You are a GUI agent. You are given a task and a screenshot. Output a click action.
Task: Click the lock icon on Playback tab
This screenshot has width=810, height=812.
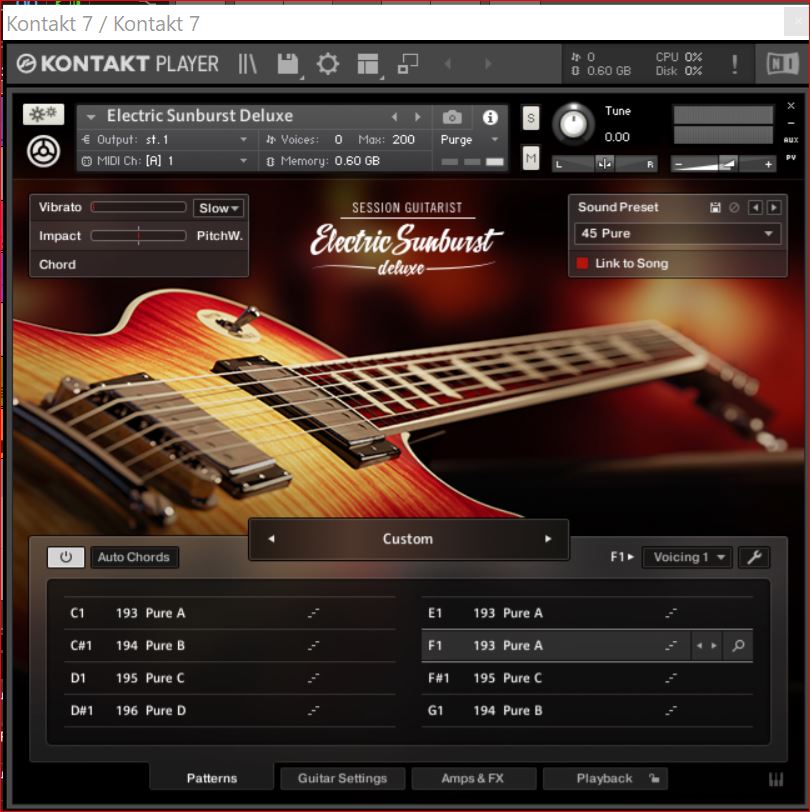tap(655, 778)
